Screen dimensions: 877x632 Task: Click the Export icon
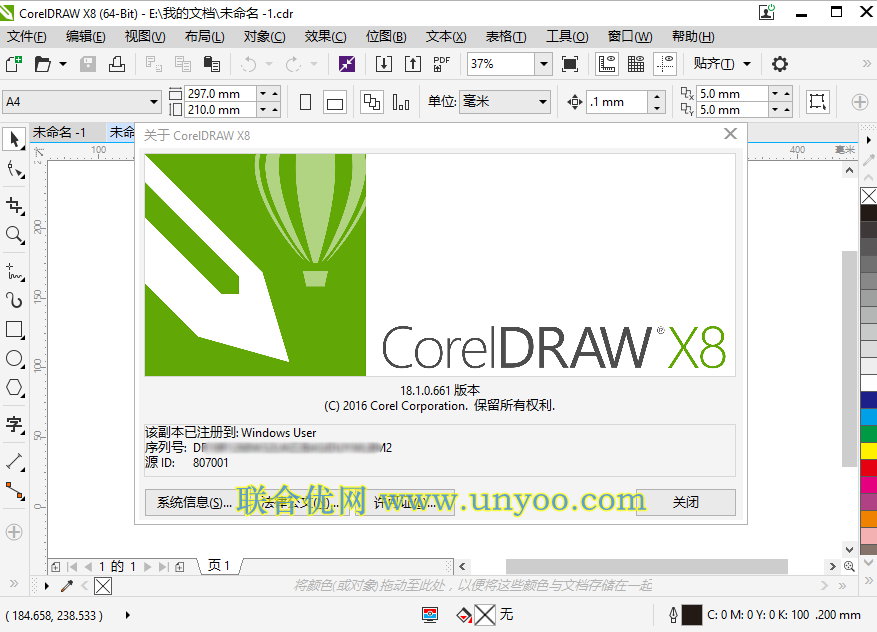pos(413,64)
